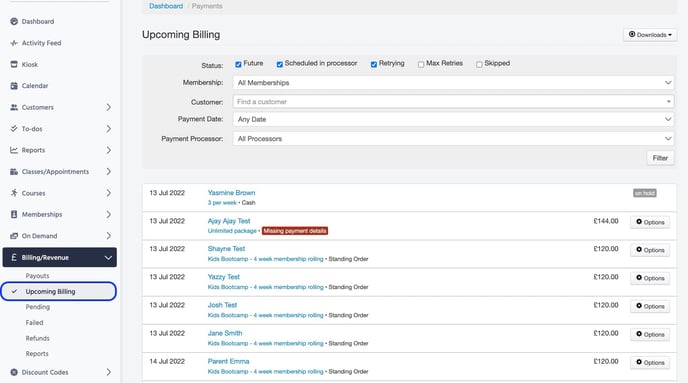
Task: Click the Discount Codes icon
Action: pos(14,372)
